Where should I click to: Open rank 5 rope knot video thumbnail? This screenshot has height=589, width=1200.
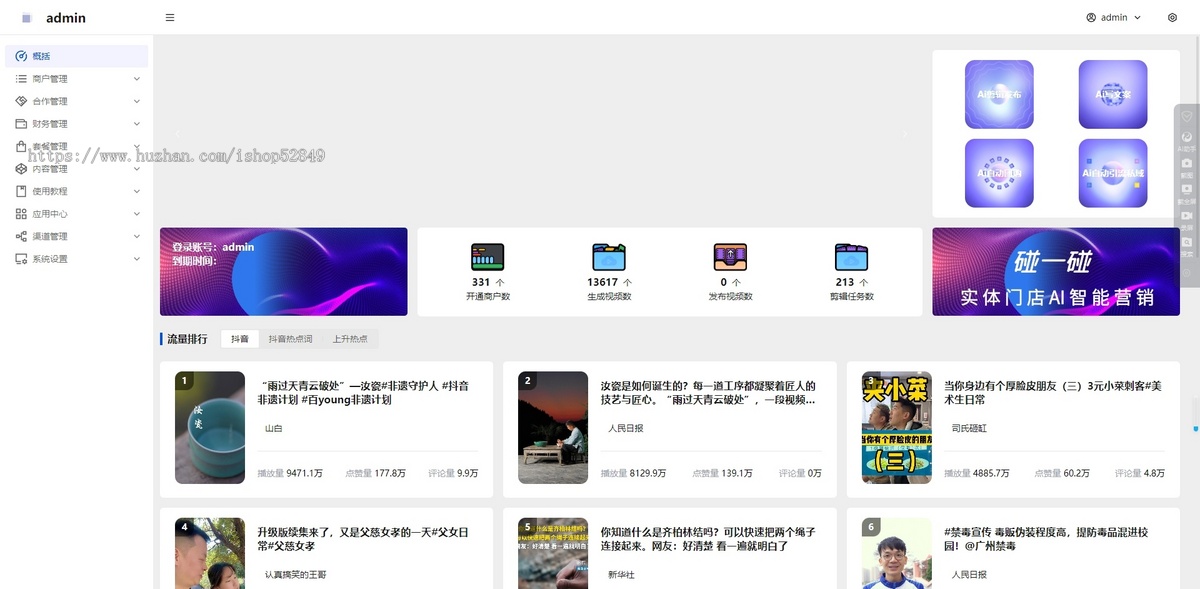click(553, 553)
